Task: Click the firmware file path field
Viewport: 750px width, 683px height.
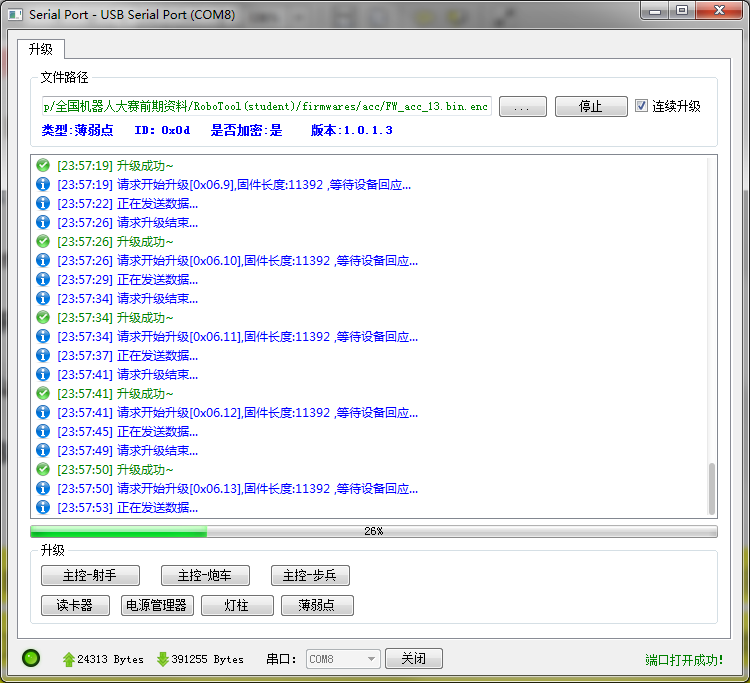Action: pos(266,106)
